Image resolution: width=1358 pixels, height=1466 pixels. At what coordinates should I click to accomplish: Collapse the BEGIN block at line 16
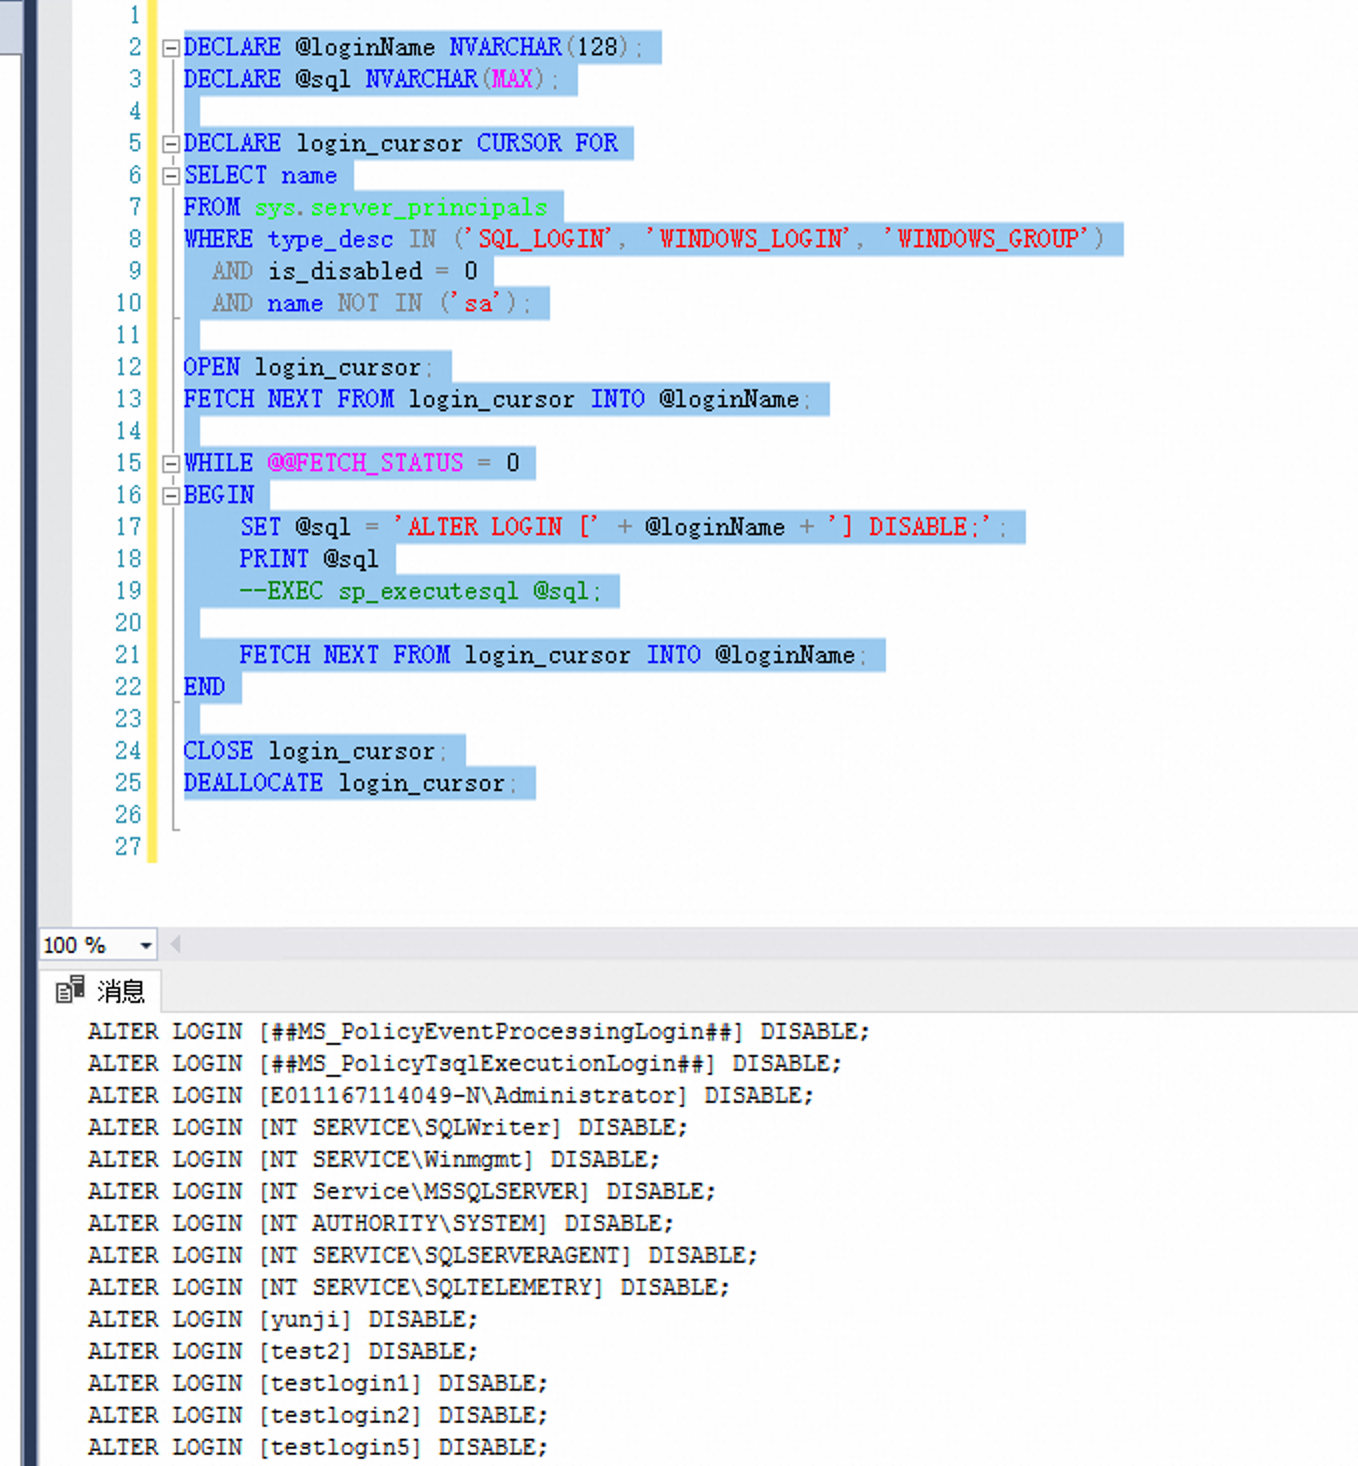click(x=170, y=494)
